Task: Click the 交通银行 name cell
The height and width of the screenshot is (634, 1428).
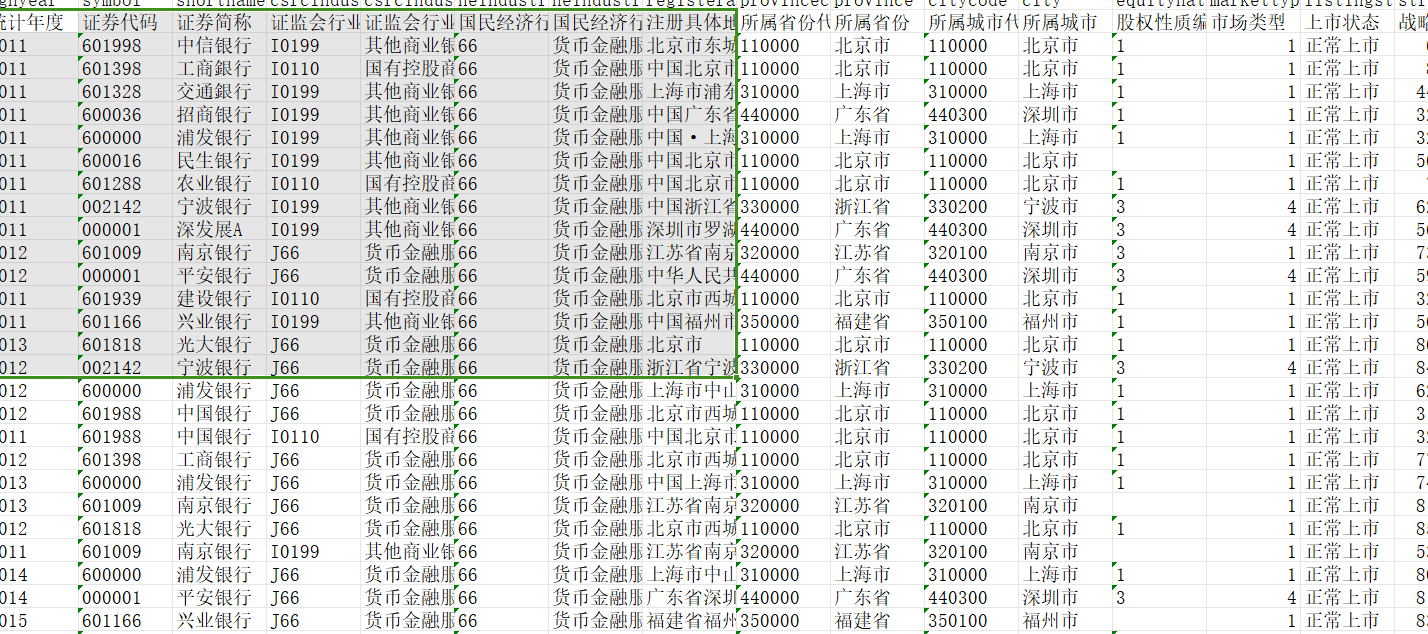Action: coord(219,91)
